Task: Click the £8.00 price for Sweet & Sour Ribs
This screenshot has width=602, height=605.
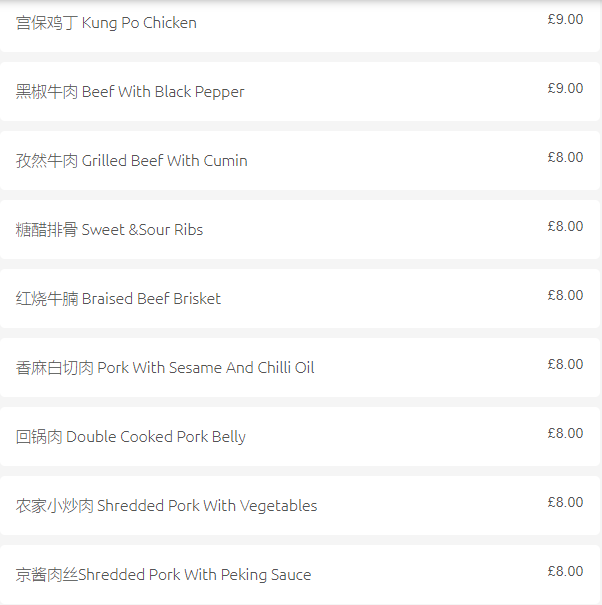Action: [565, 226]
